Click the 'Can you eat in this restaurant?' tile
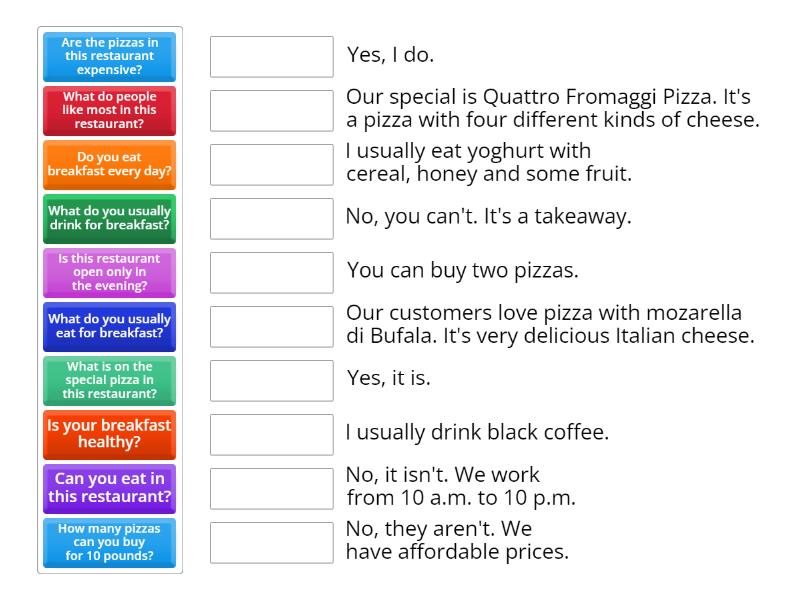This screenshot has height=600, width=800. pos(110,489)
